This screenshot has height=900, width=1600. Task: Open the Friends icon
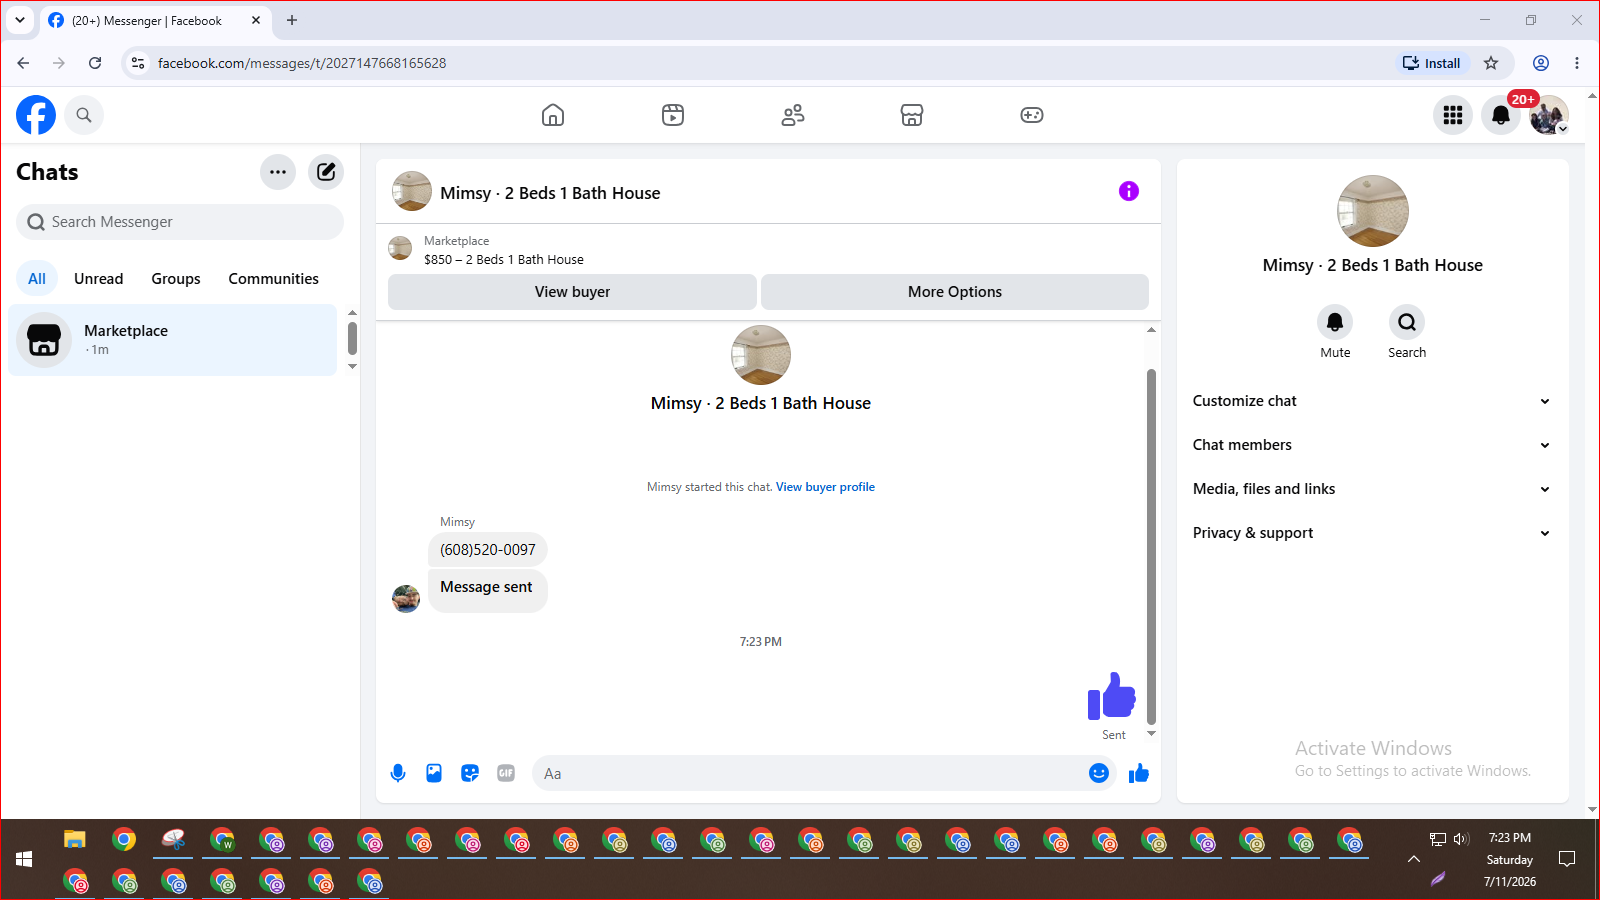pyautogui.click(x=793, y=115)
